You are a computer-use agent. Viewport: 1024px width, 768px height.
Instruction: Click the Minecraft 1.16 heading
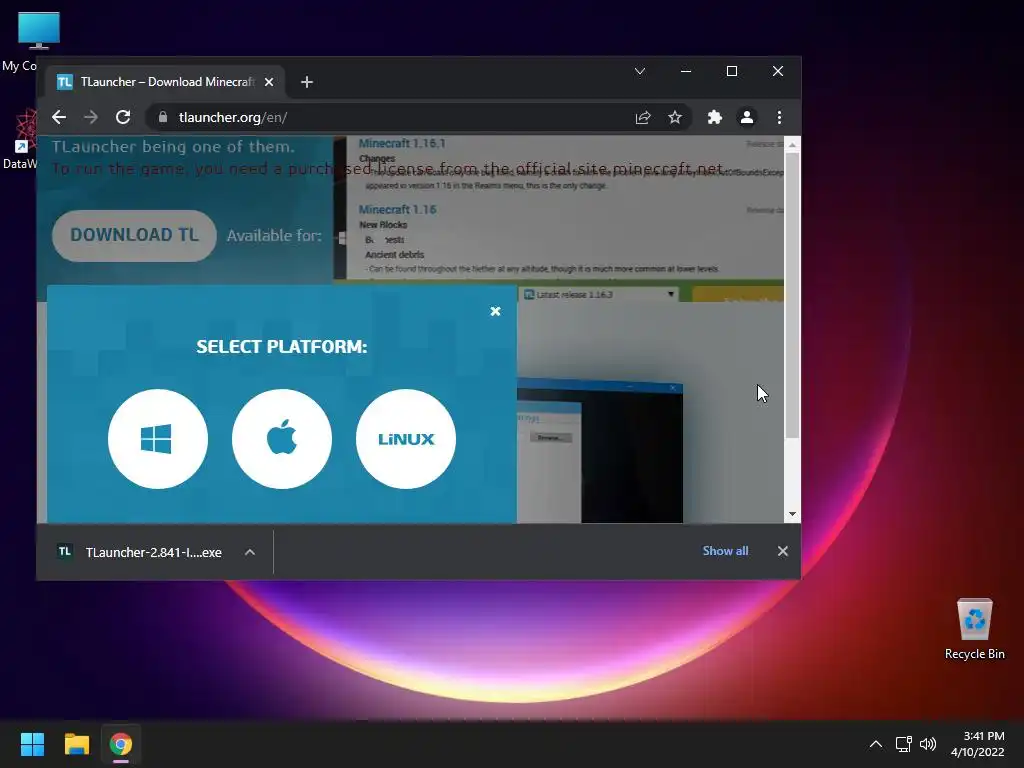coord(397,210)
